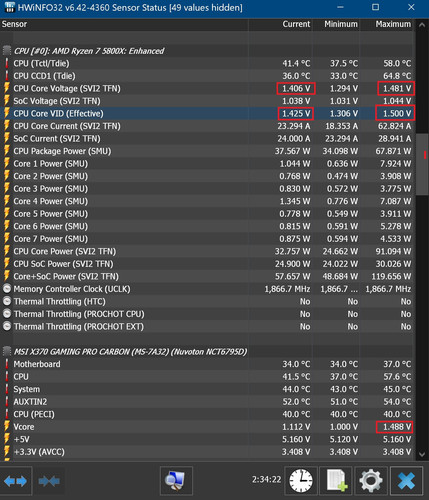Click the Sensor column header
This screenshot has width=429, height=500.
pyautogui.click(x=124, y=24)
